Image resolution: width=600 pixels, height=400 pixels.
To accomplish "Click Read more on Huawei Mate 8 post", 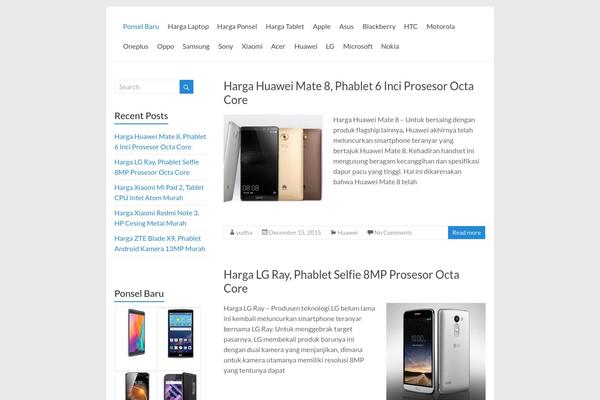I will [466, 232].
